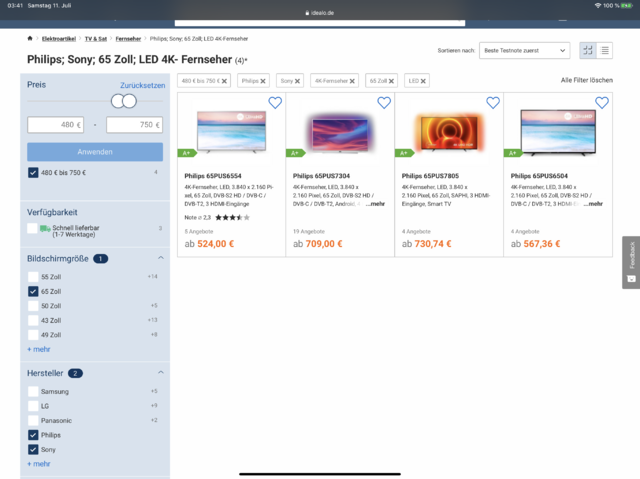The image size is (640, 479).
Task: Open the Philips 65PUS6554 product title
Action: (213, 176)
